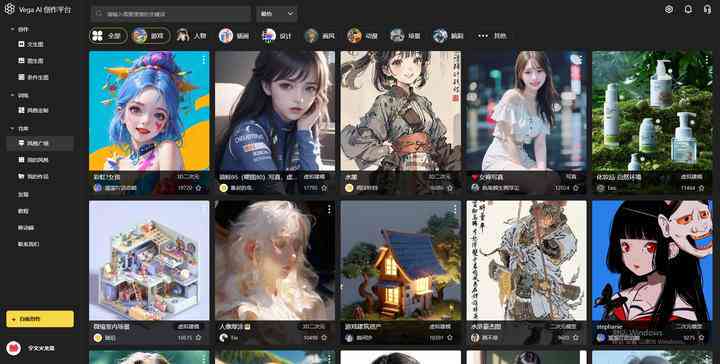
Task: Select the 设计 category tab
Action: click(276, 35)
